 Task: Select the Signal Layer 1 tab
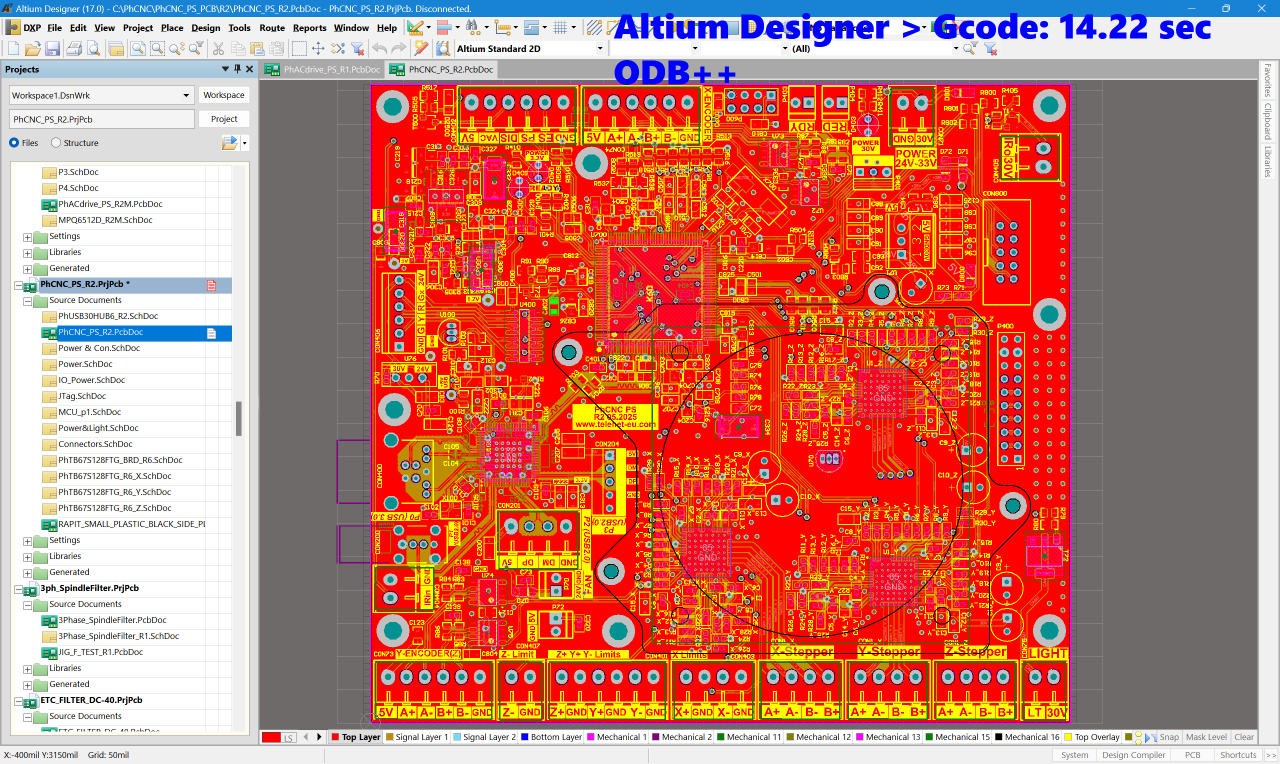tap(415, 737)
